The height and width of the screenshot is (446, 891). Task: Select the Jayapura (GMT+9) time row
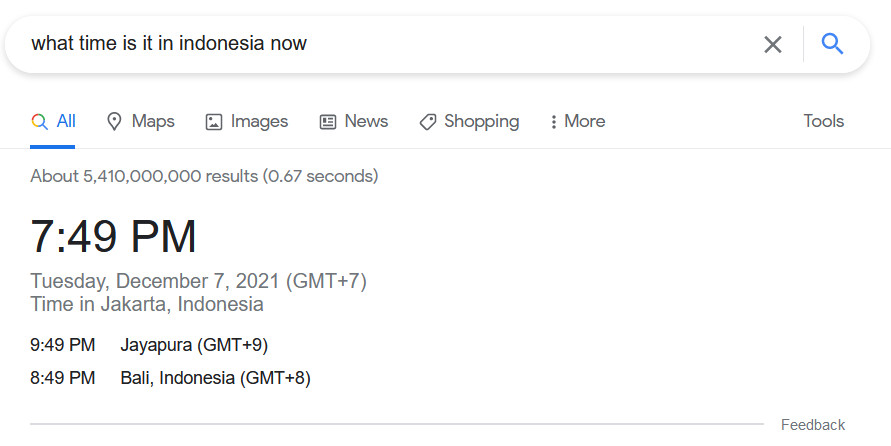tap(149, 345)
